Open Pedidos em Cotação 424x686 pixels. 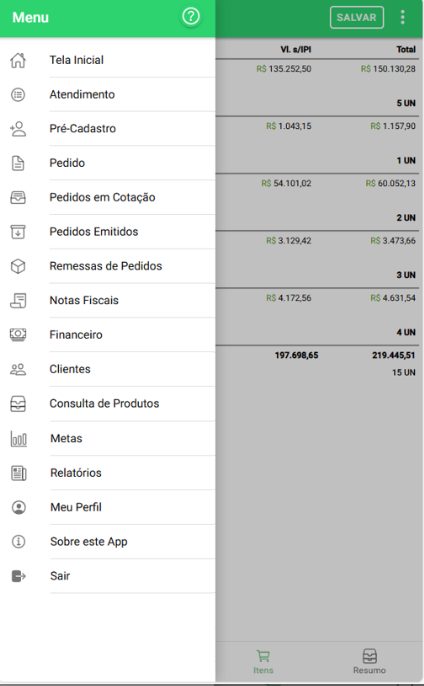(108, 197)
